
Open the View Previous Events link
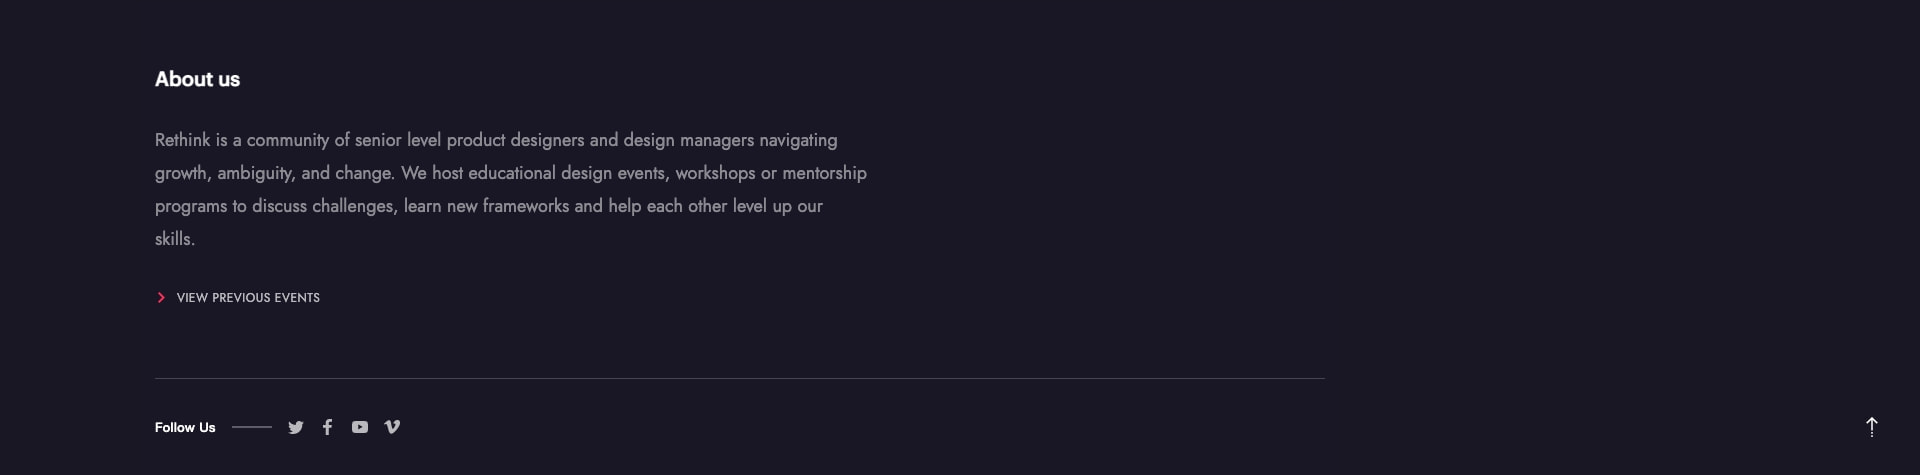tap(248, 298)
